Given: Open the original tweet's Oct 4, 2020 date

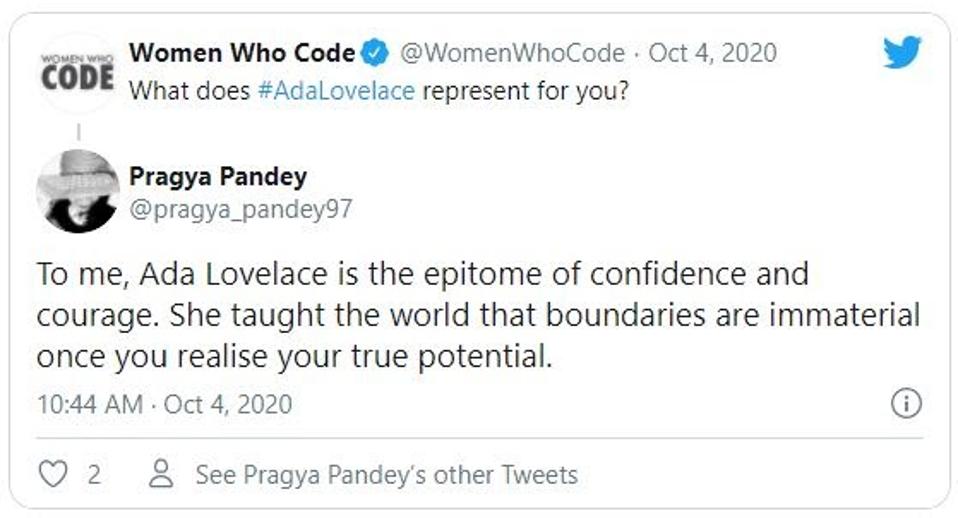Looking at the screenshot, I should (712, 52).
